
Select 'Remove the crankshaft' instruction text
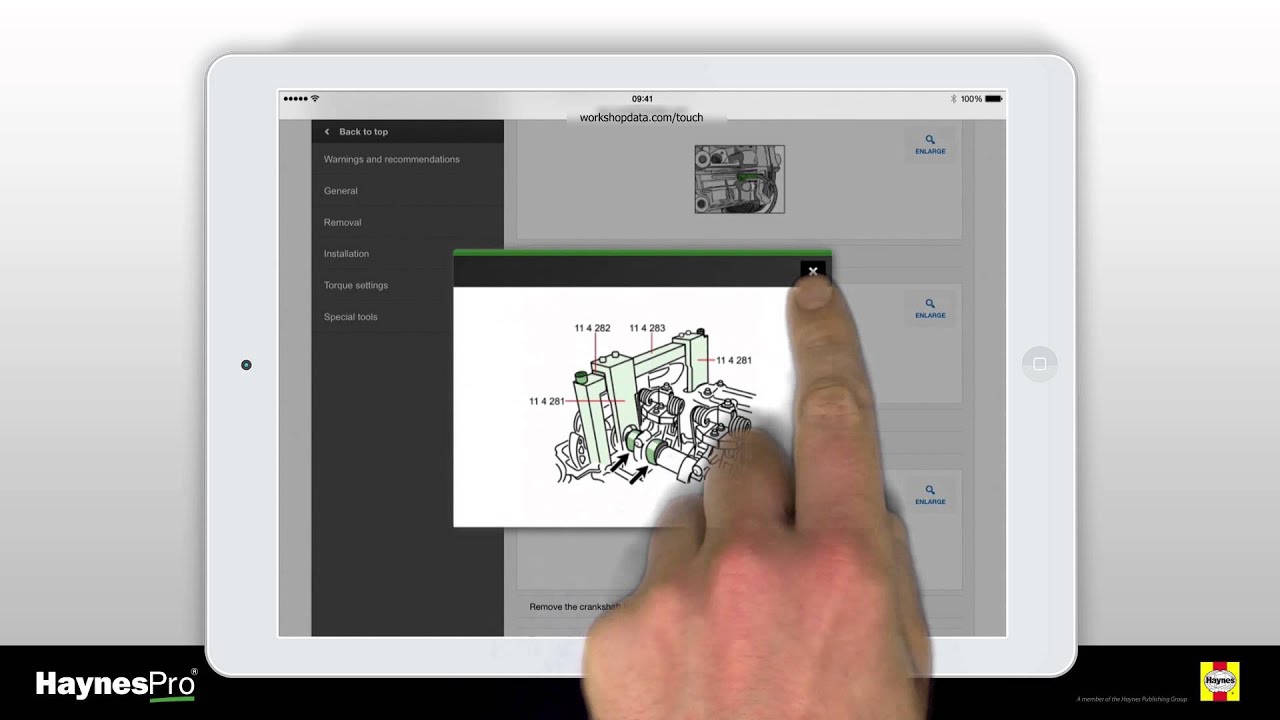576,607
